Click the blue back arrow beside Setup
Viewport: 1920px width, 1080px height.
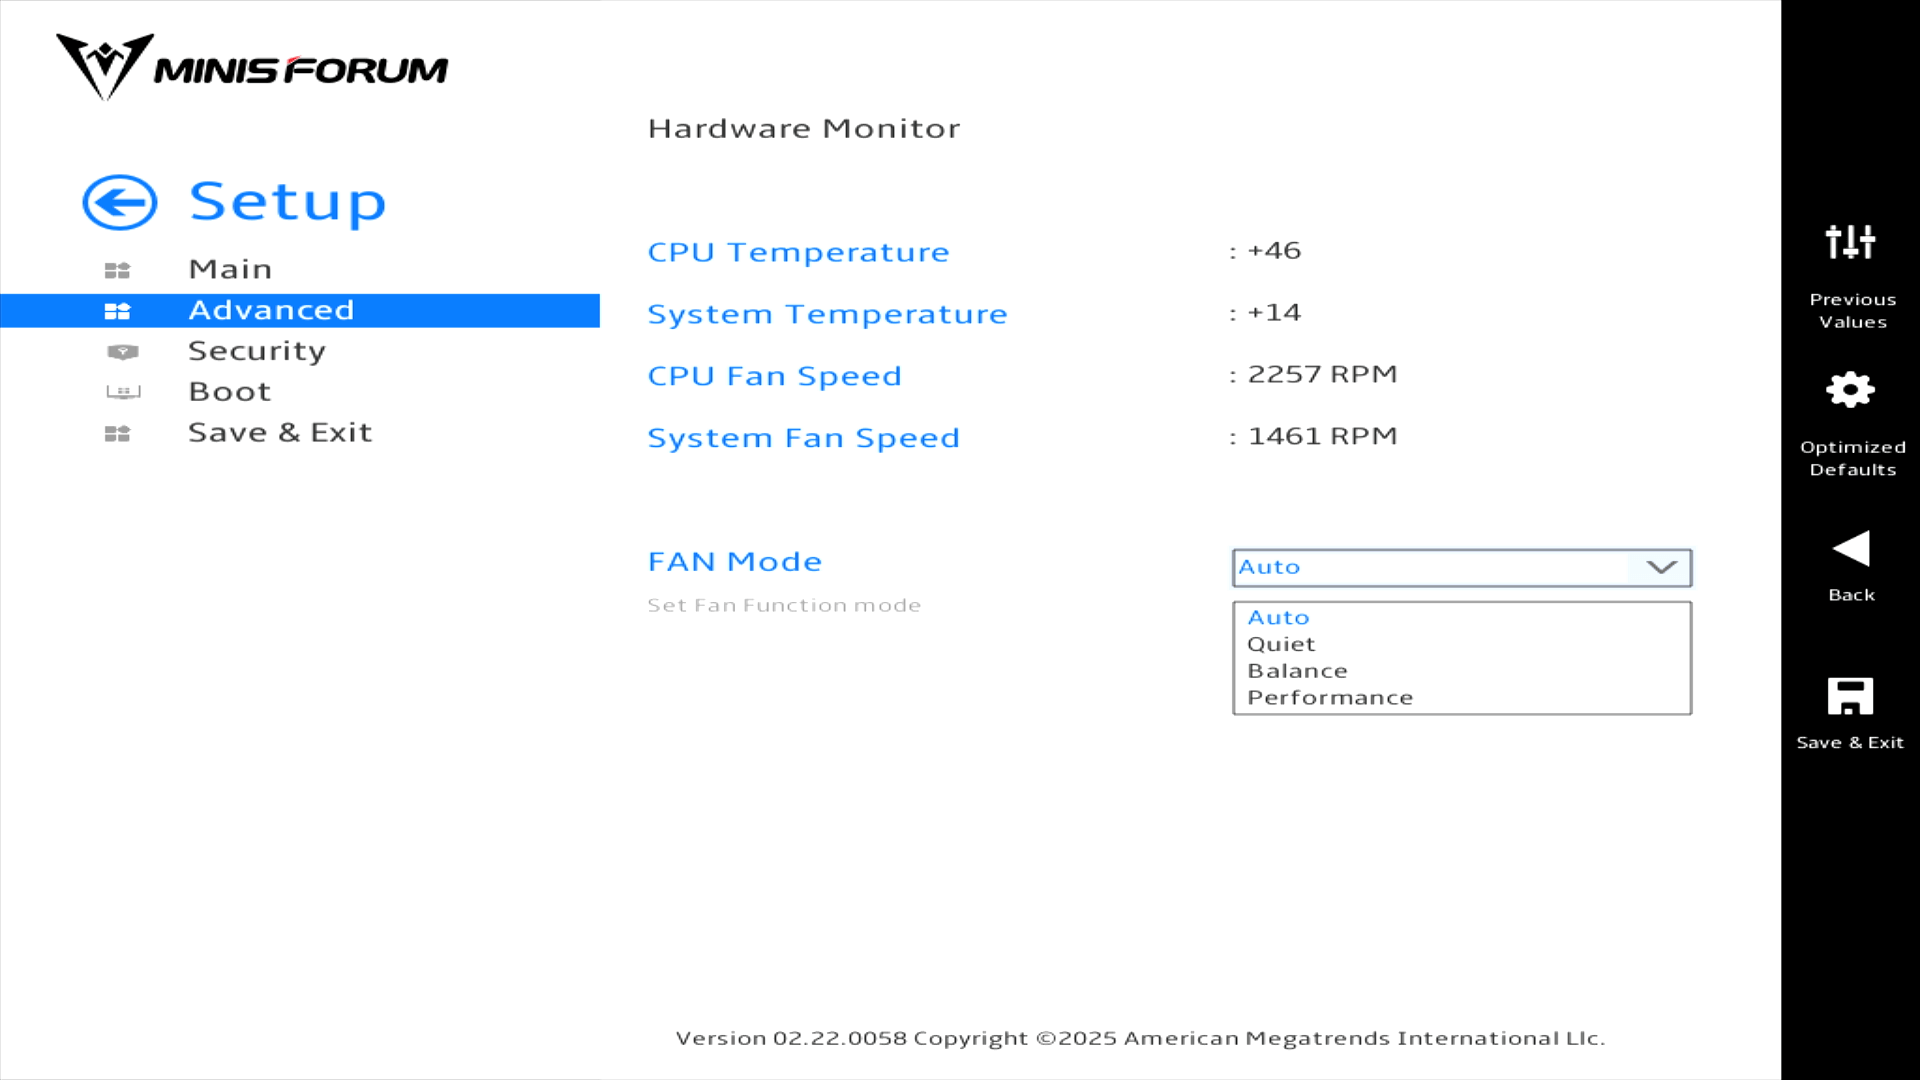[120, 203]
